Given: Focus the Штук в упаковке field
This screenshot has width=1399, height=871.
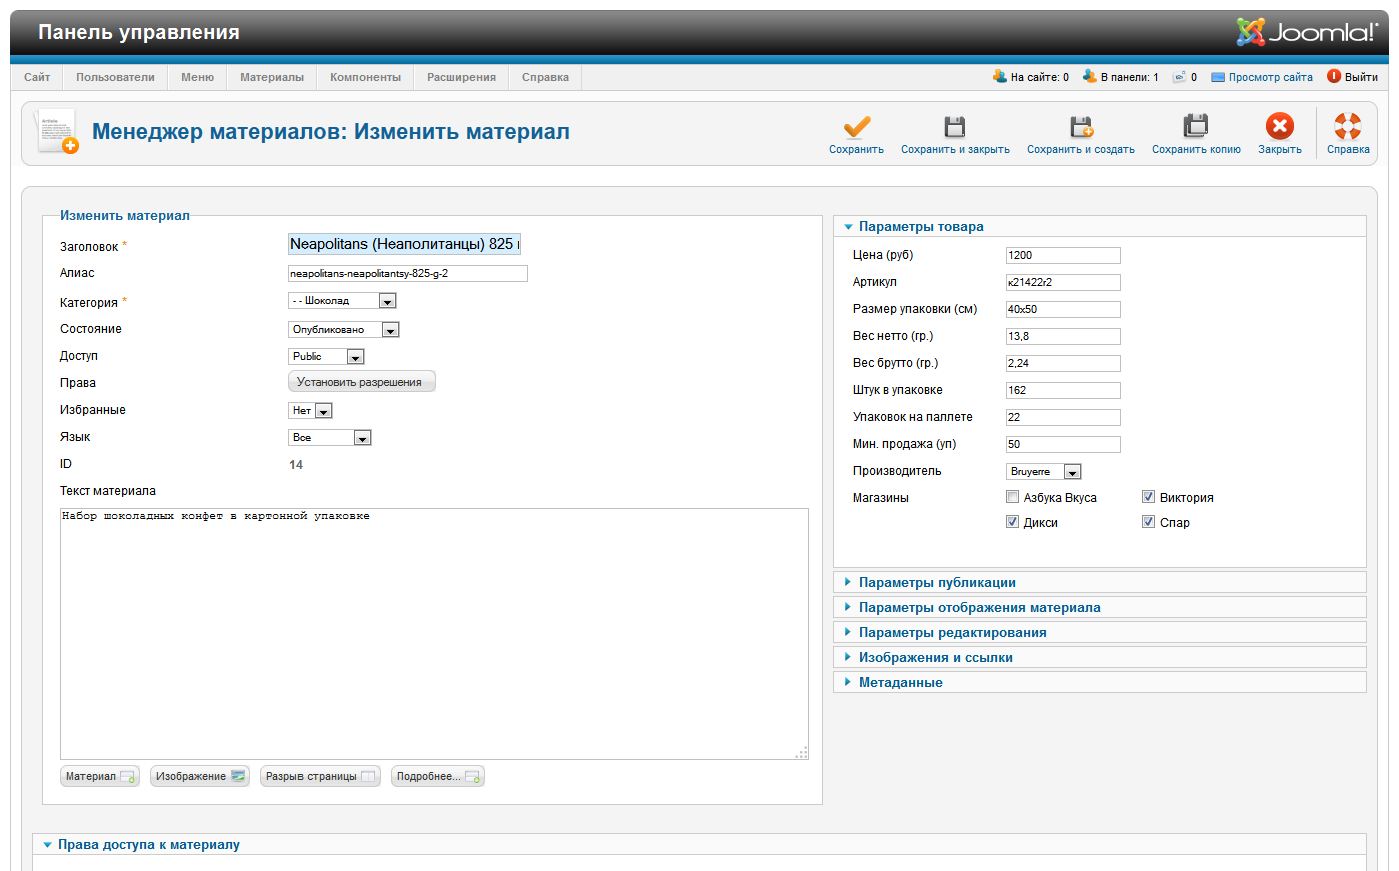Looking at the screenshot, I should click(x=1063, y=390).
